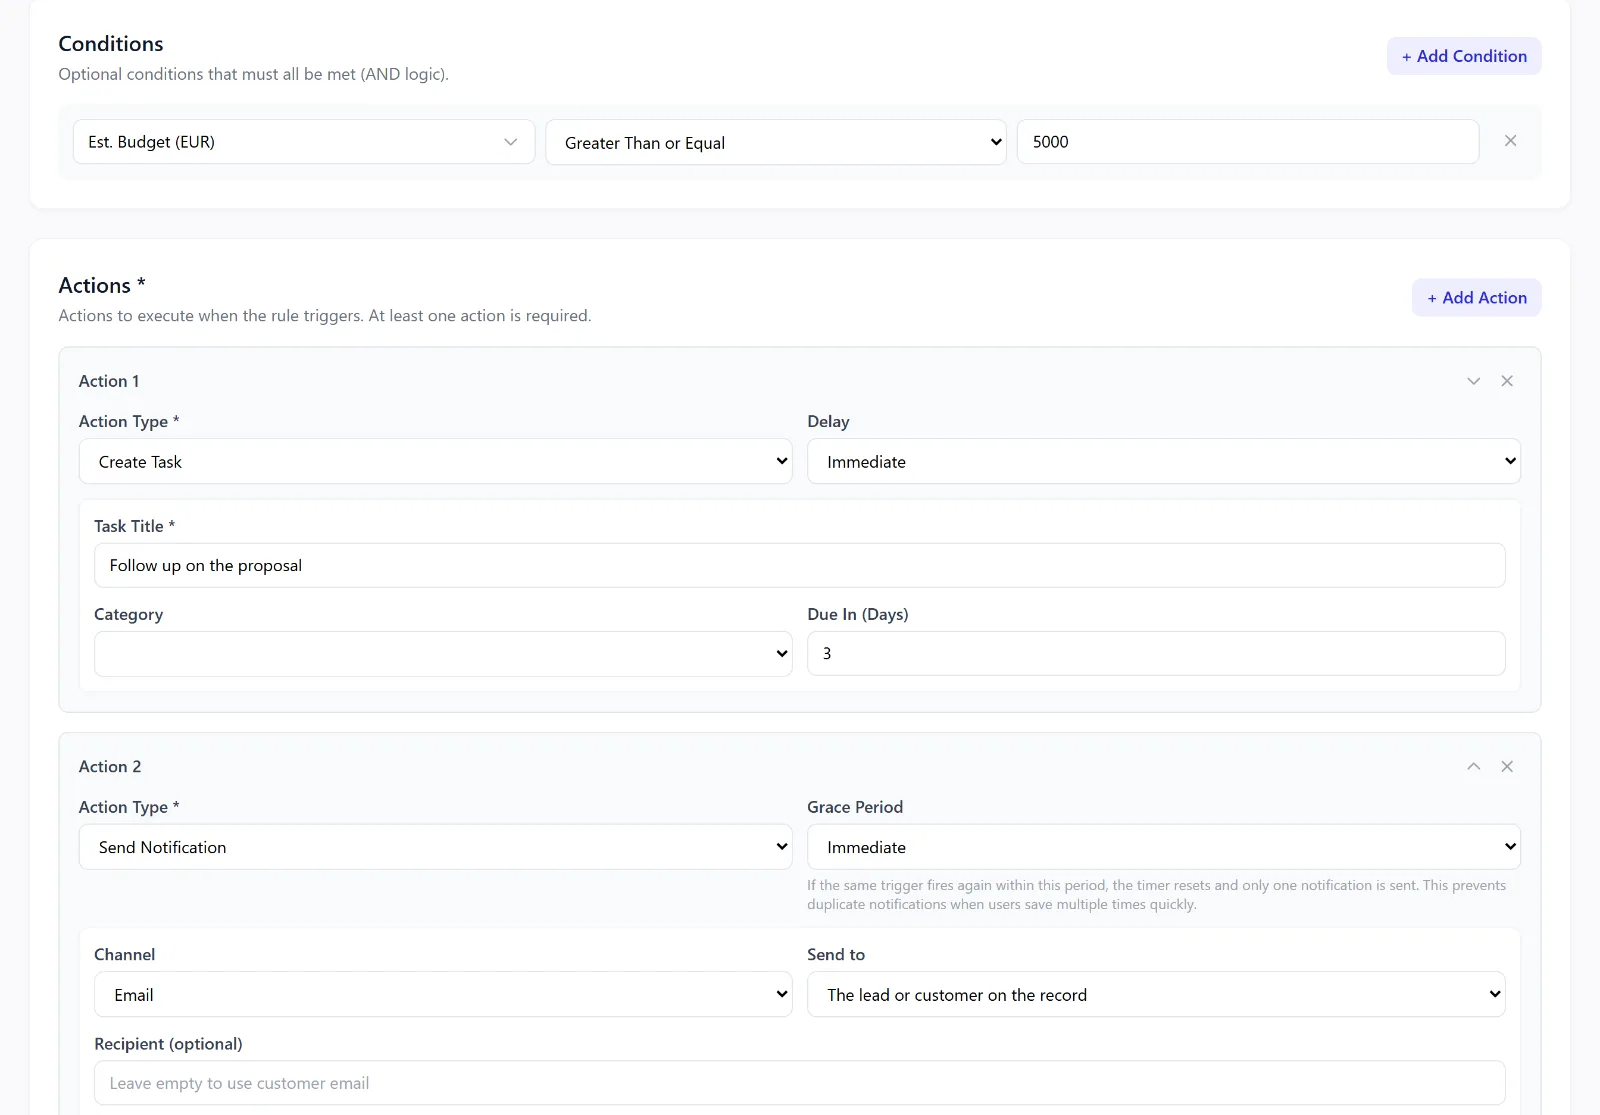
Task: Delete Action 2 with the X icon
Action: click(x=1507, y=766)
